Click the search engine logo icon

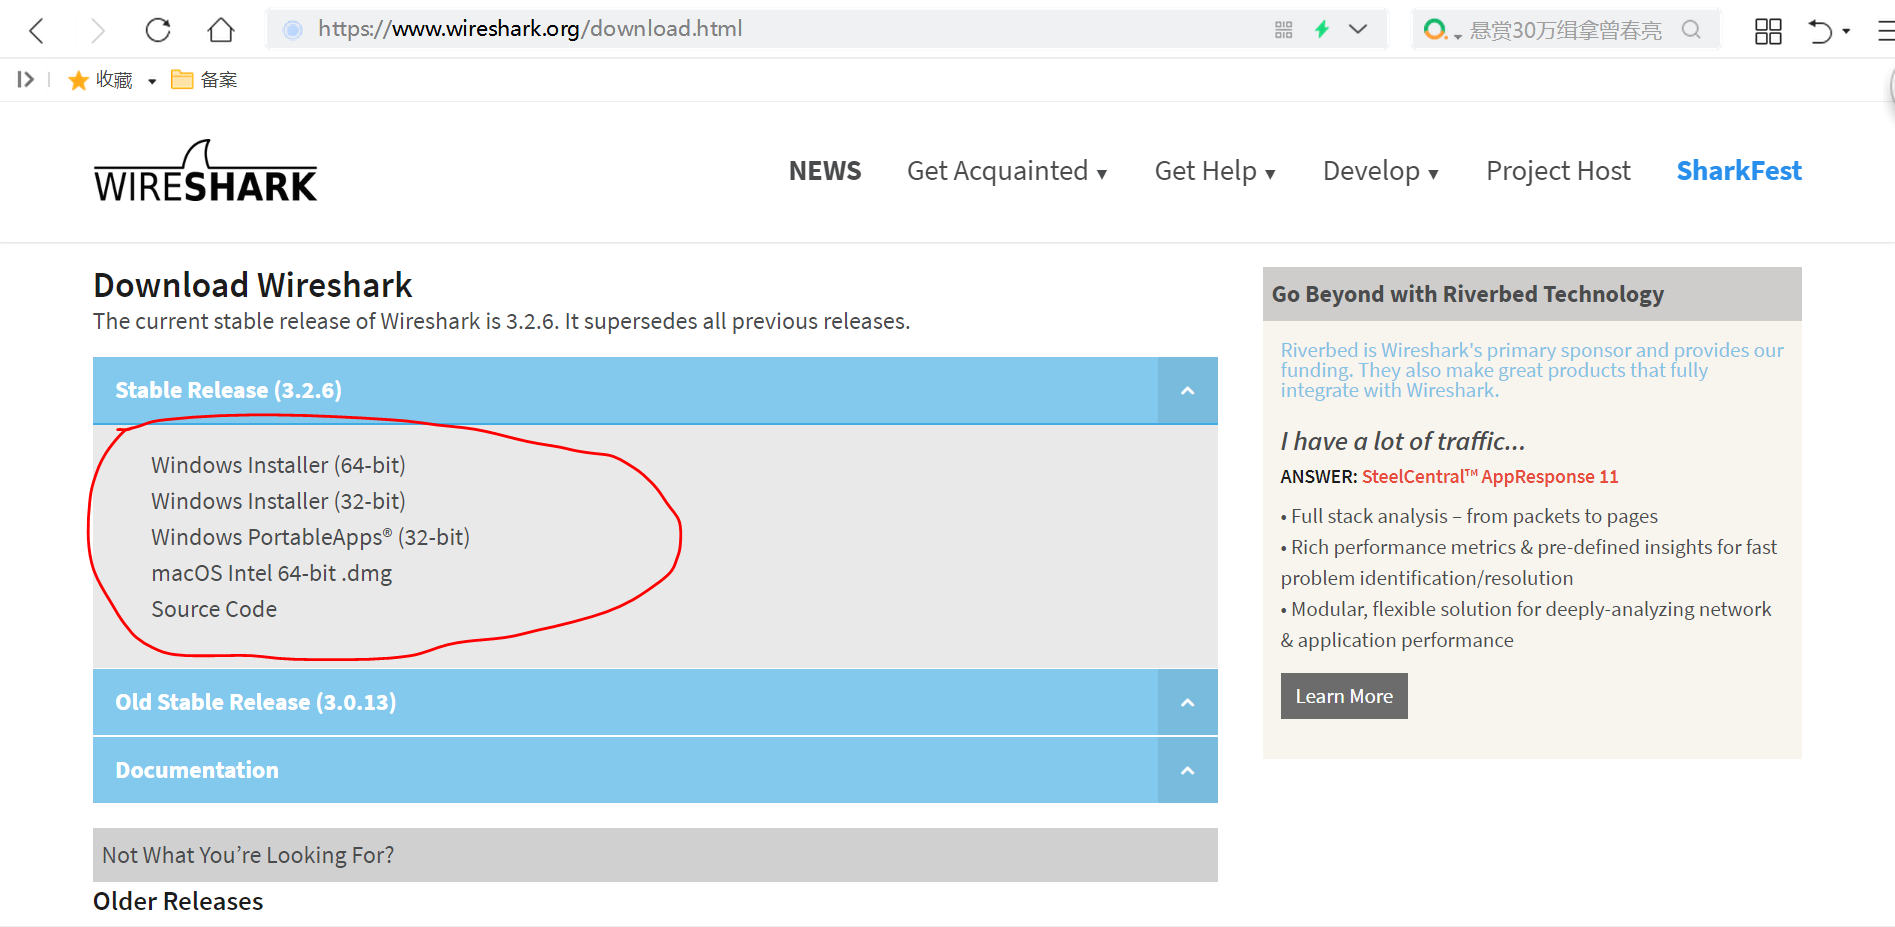point(1434,30)
